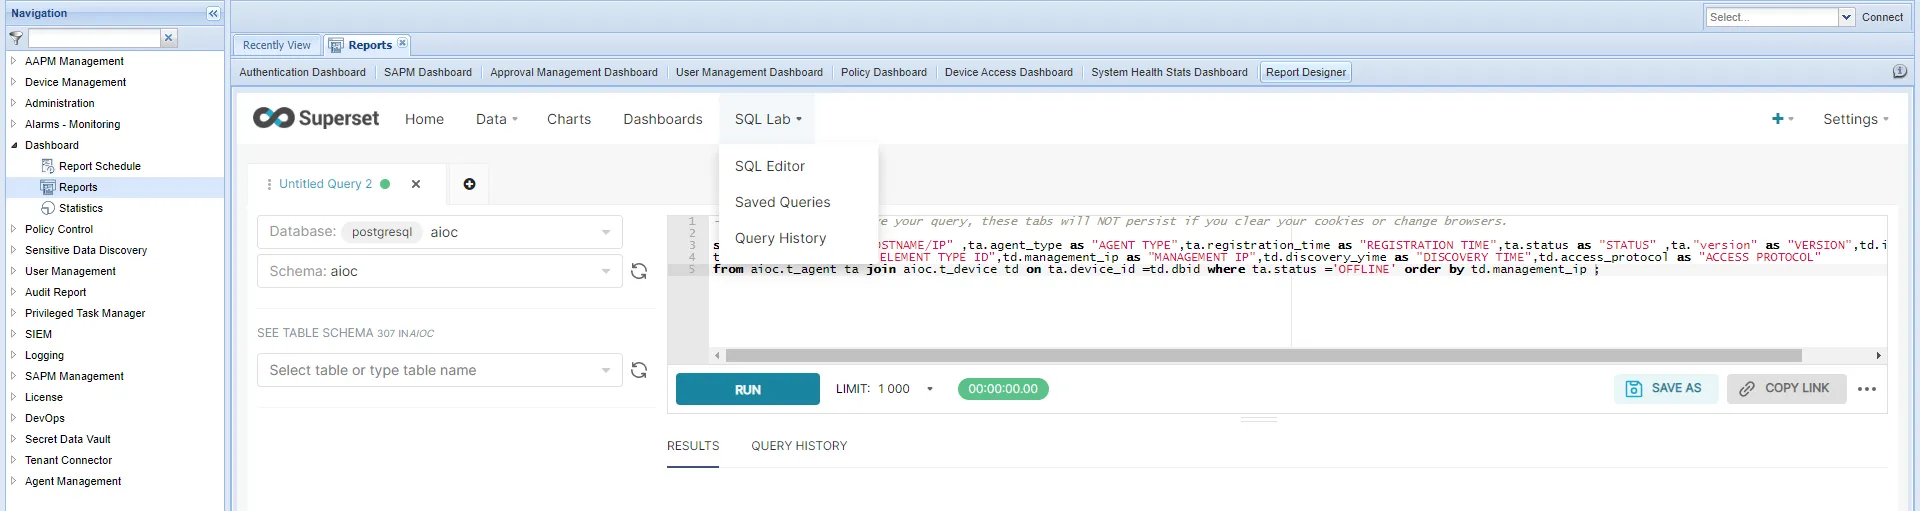Open SAPM Dashboard

[428, 72]
